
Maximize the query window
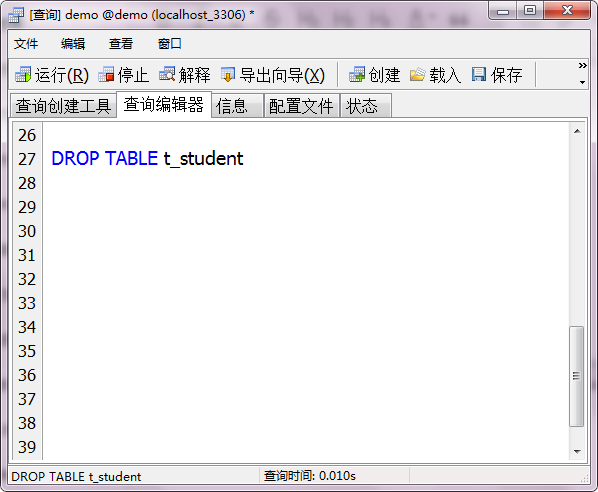coord(530,11)
